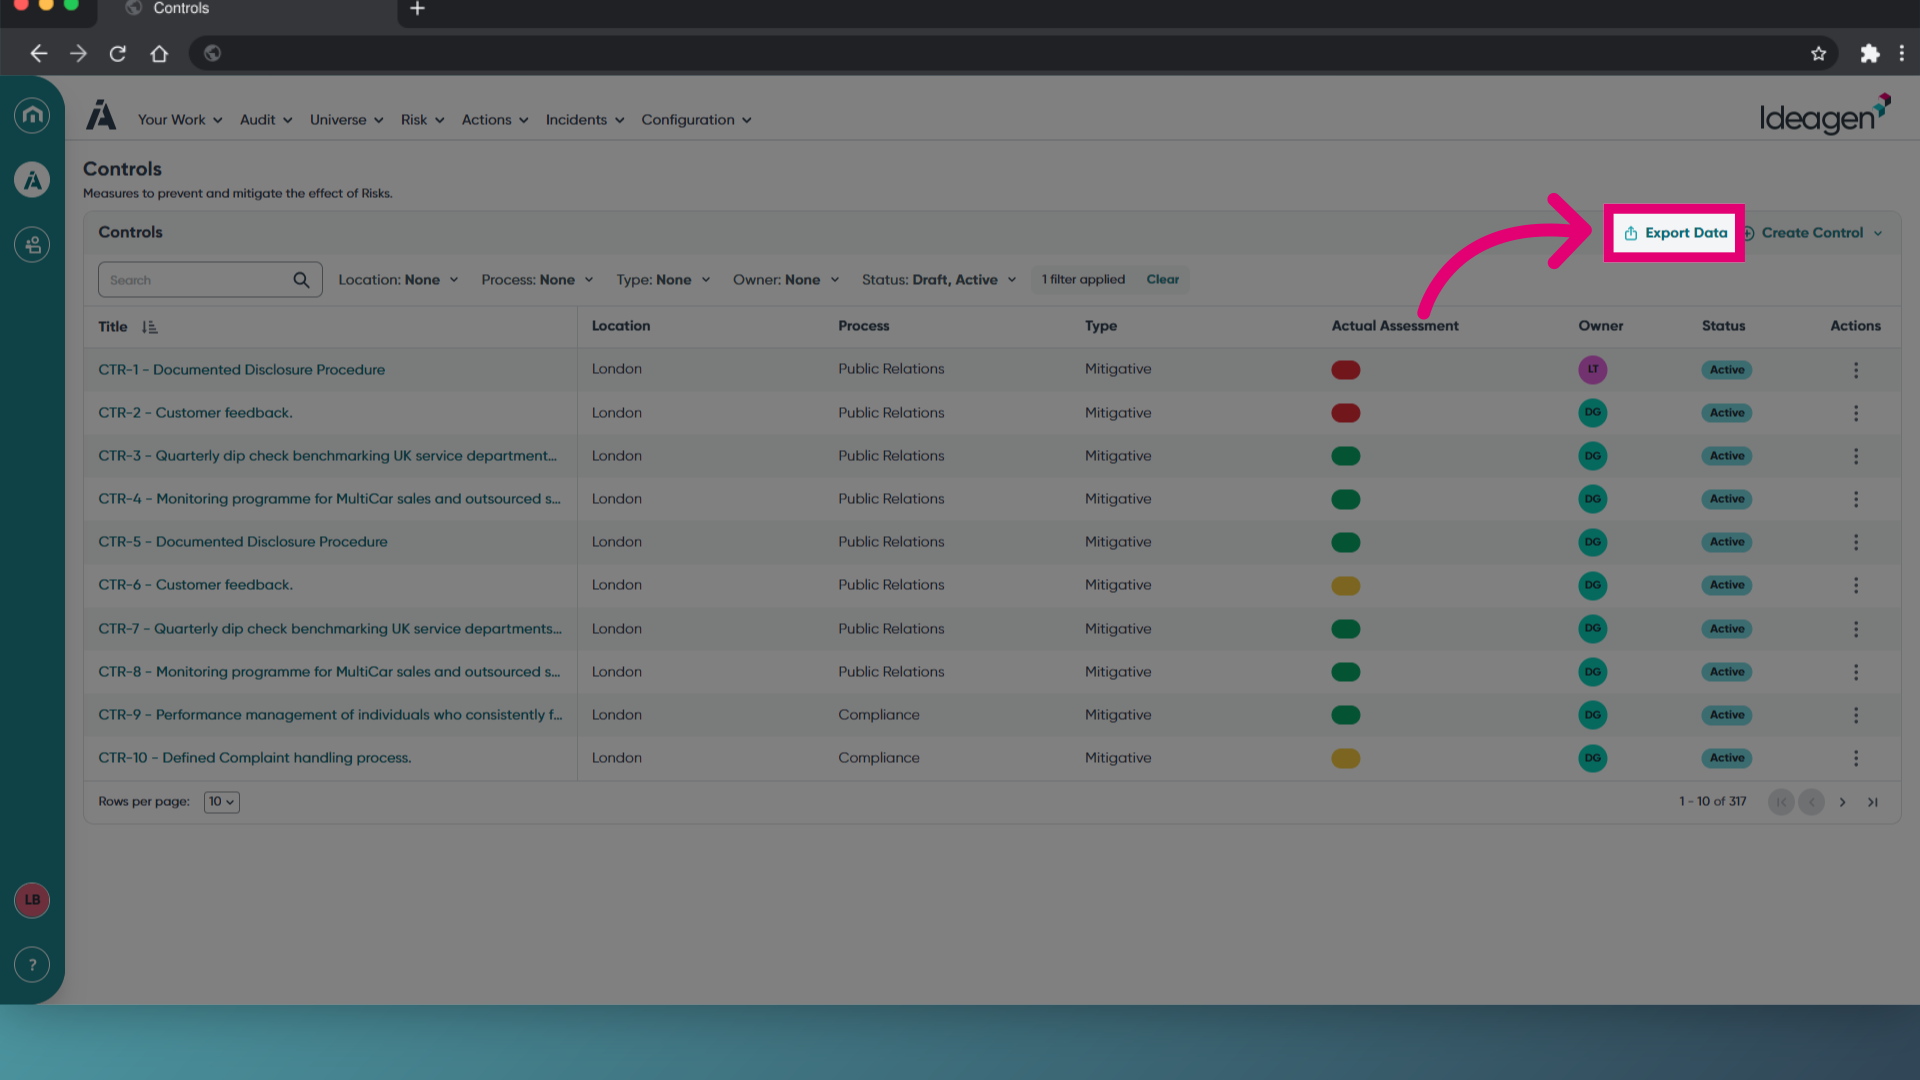Screen dimensions: 1920x1080
Task: Open the Configuration menu
Action: coord(696,120)
